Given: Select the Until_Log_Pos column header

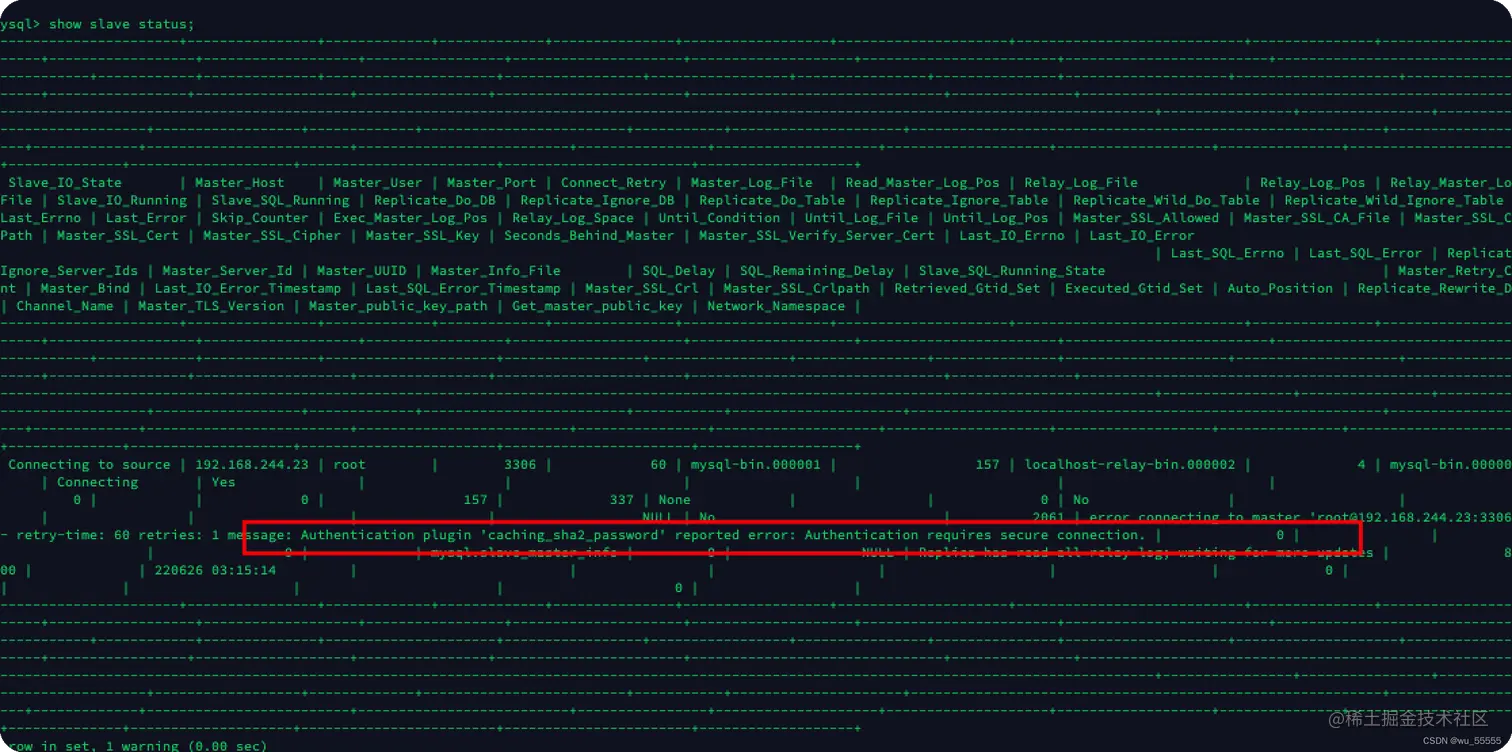Looking at the screenshot, I should pyautogui.click(x=995, y=218).
